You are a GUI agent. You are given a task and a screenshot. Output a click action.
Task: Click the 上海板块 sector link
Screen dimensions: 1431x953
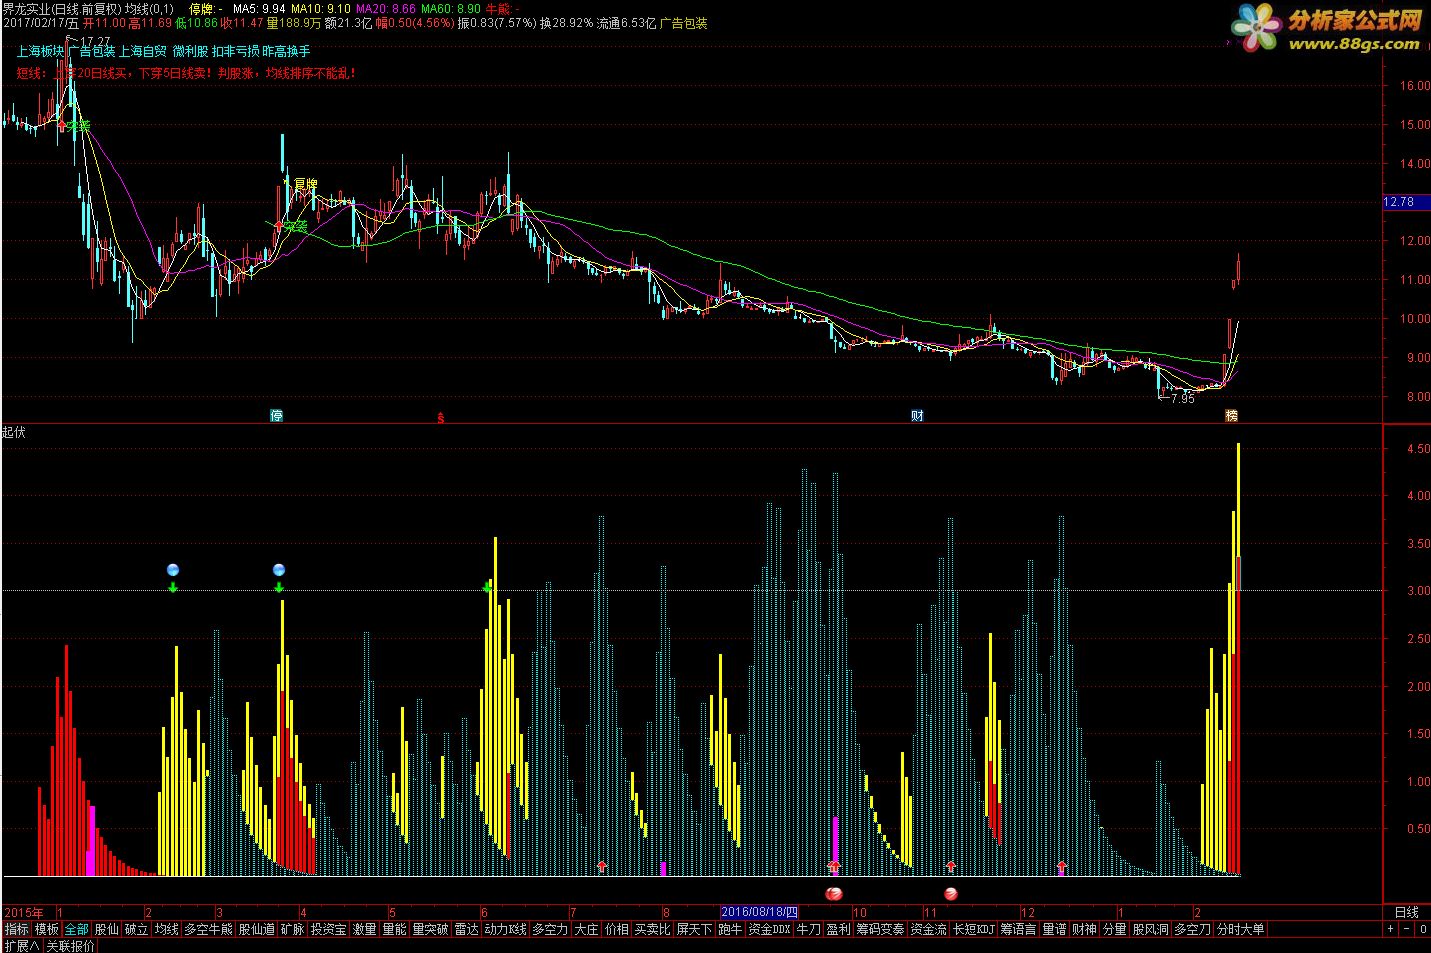click(40, 51)
